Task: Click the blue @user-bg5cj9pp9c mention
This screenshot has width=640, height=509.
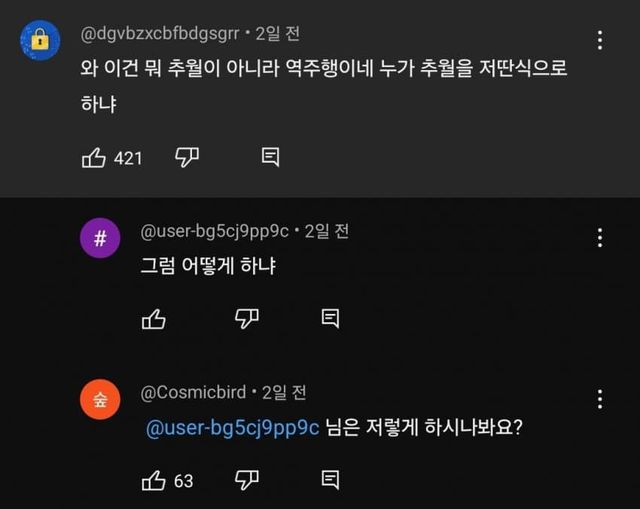Action: (x=232, y=427)
